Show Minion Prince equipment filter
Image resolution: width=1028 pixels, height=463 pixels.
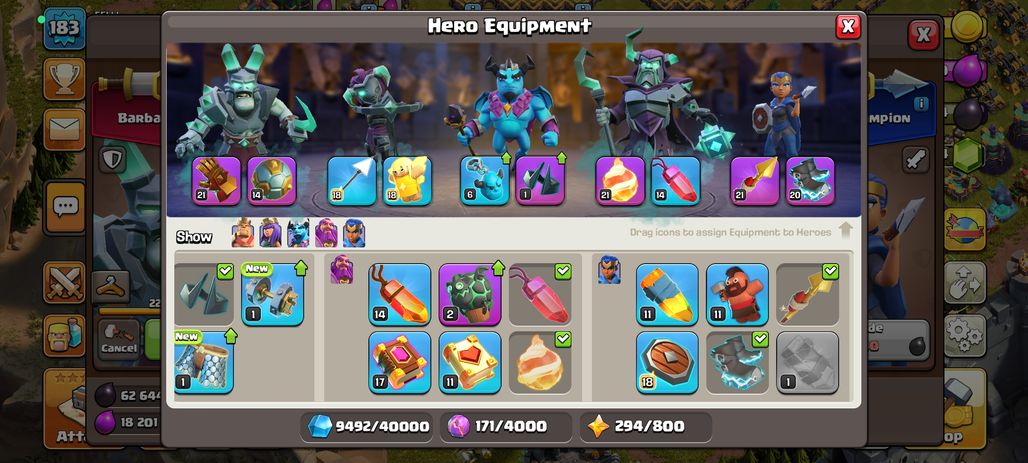298,233
